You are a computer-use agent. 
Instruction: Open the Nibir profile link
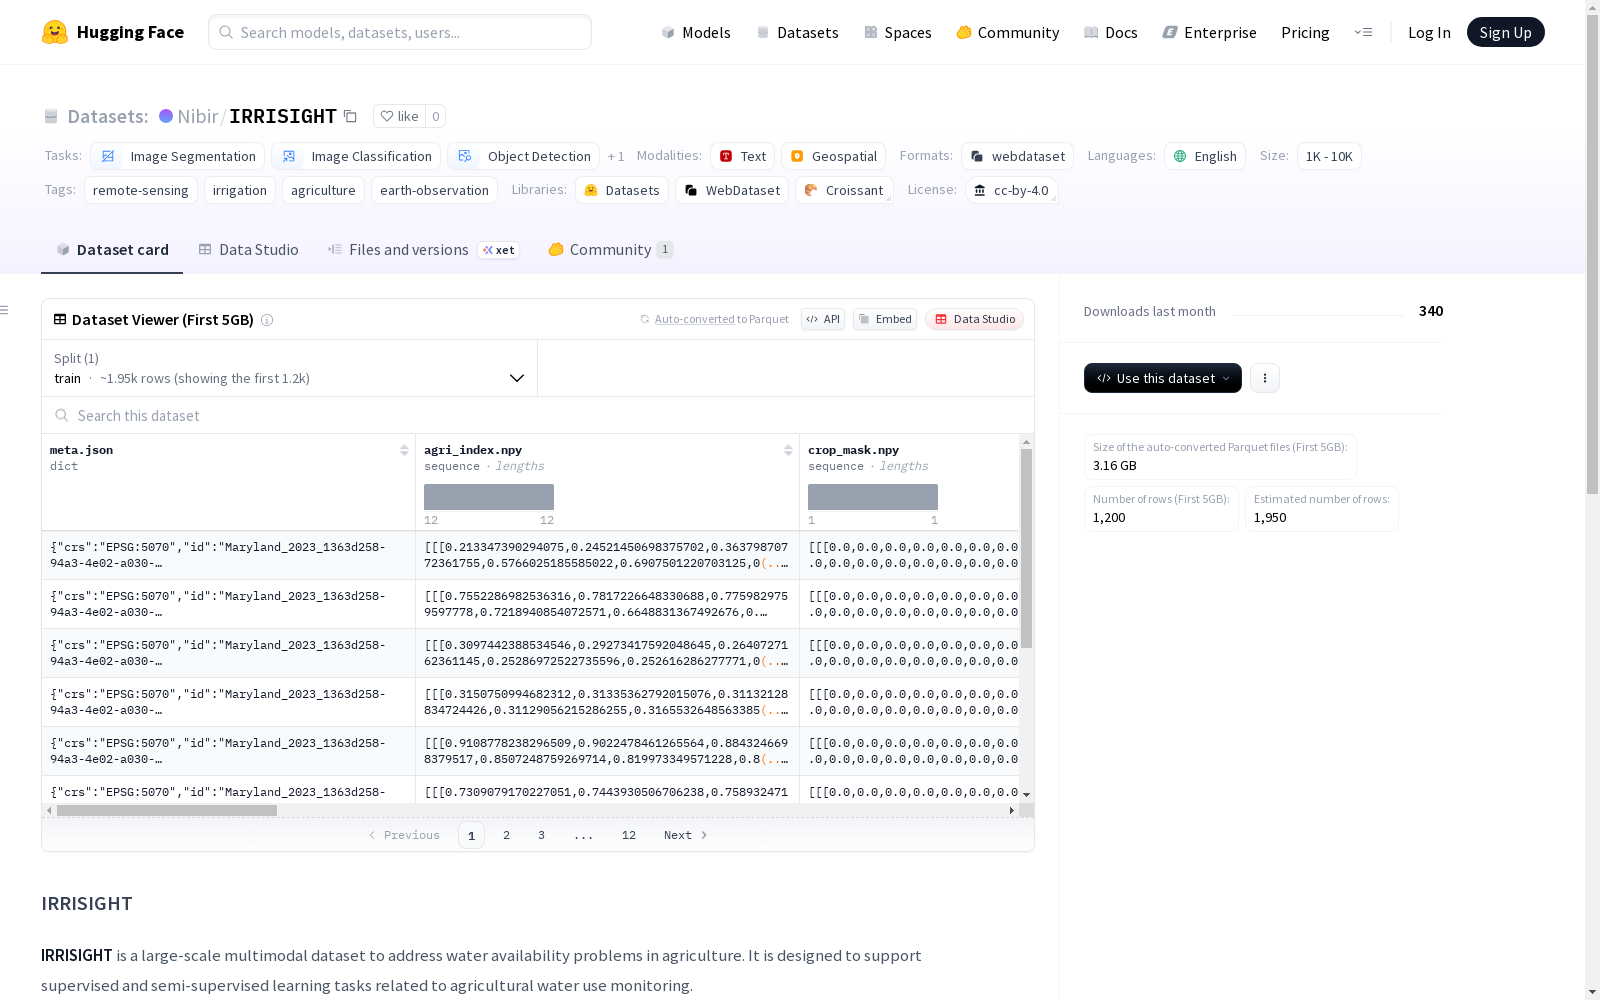point(198,116)
